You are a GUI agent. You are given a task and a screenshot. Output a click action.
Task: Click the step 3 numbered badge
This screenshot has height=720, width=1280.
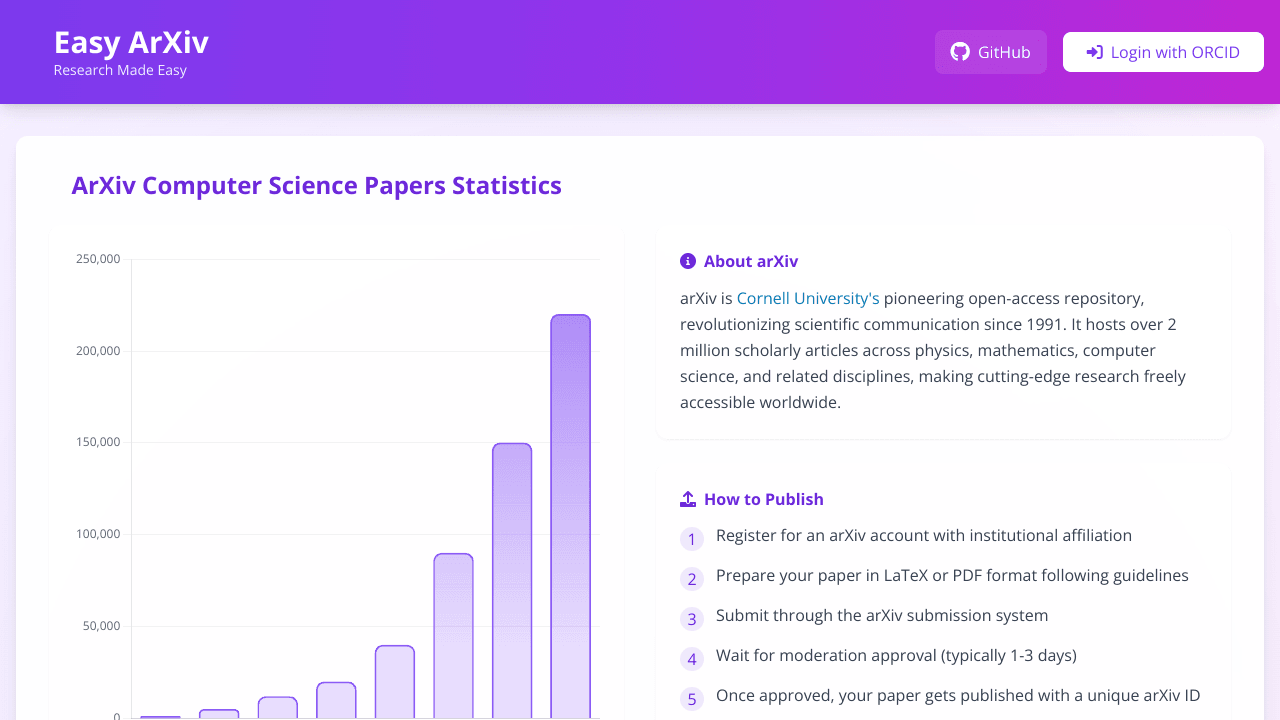tap(692, 619)
